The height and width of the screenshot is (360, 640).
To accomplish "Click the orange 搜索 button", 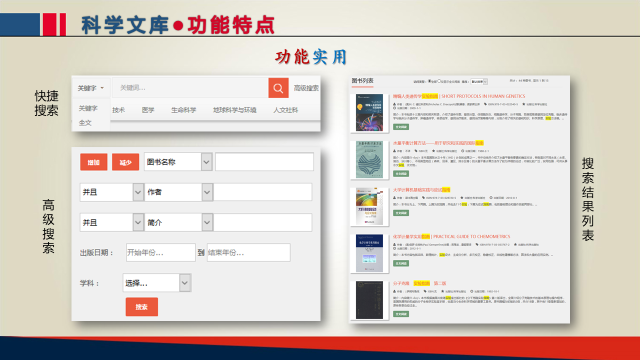I will (142, 307).
